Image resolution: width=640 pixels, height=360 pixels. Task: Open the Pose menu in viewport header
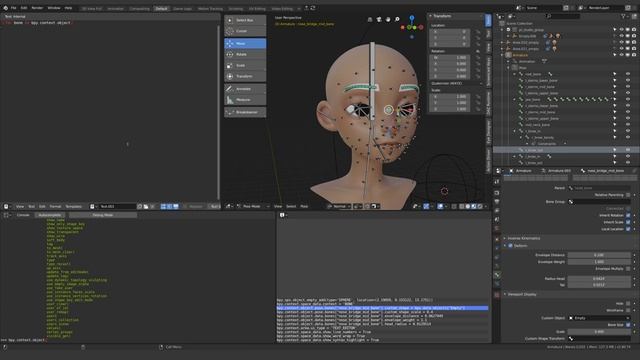304,207
